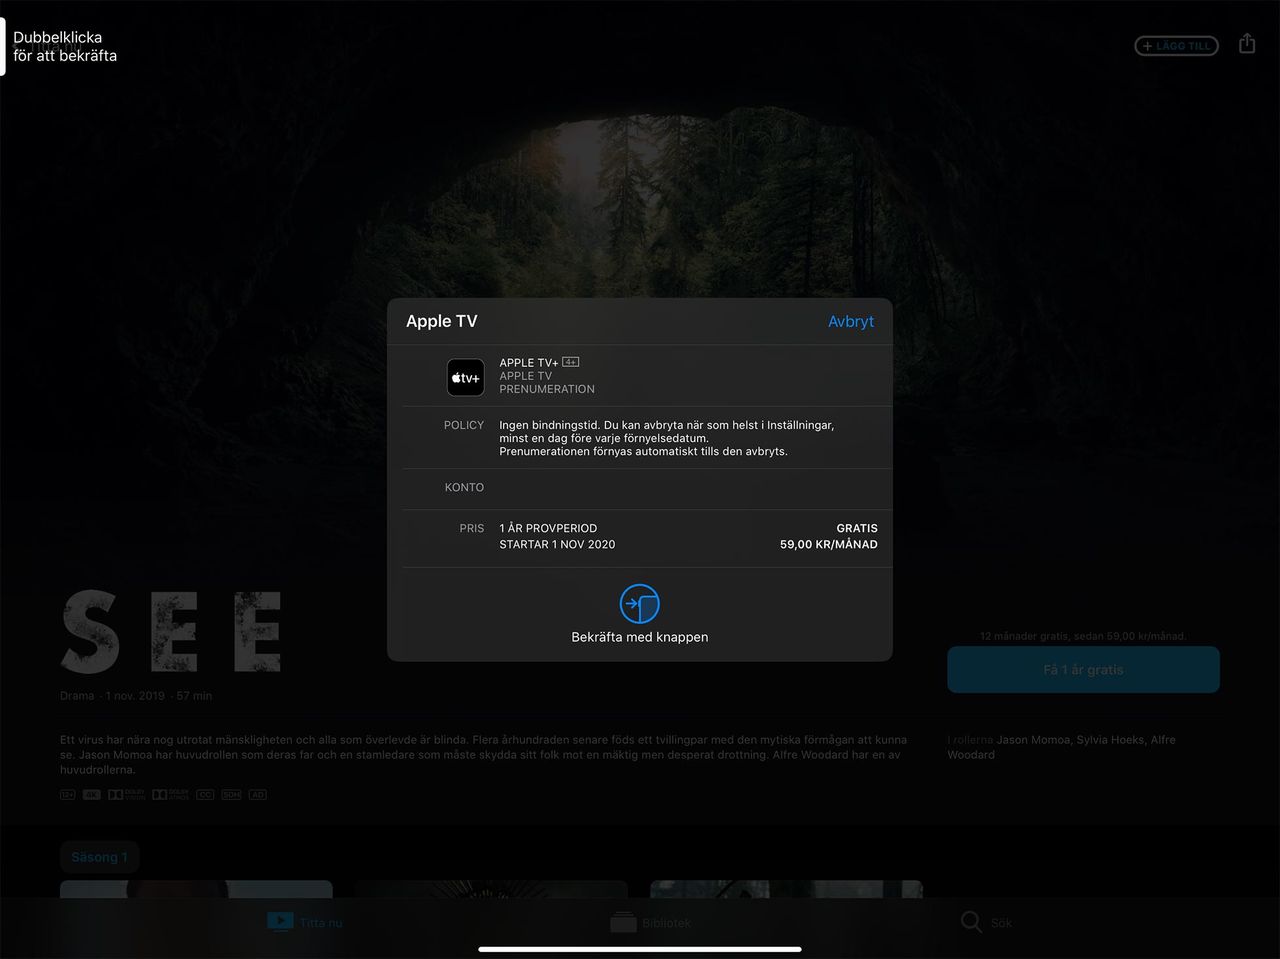Tap the AD audio description badge

click(257, 795)
